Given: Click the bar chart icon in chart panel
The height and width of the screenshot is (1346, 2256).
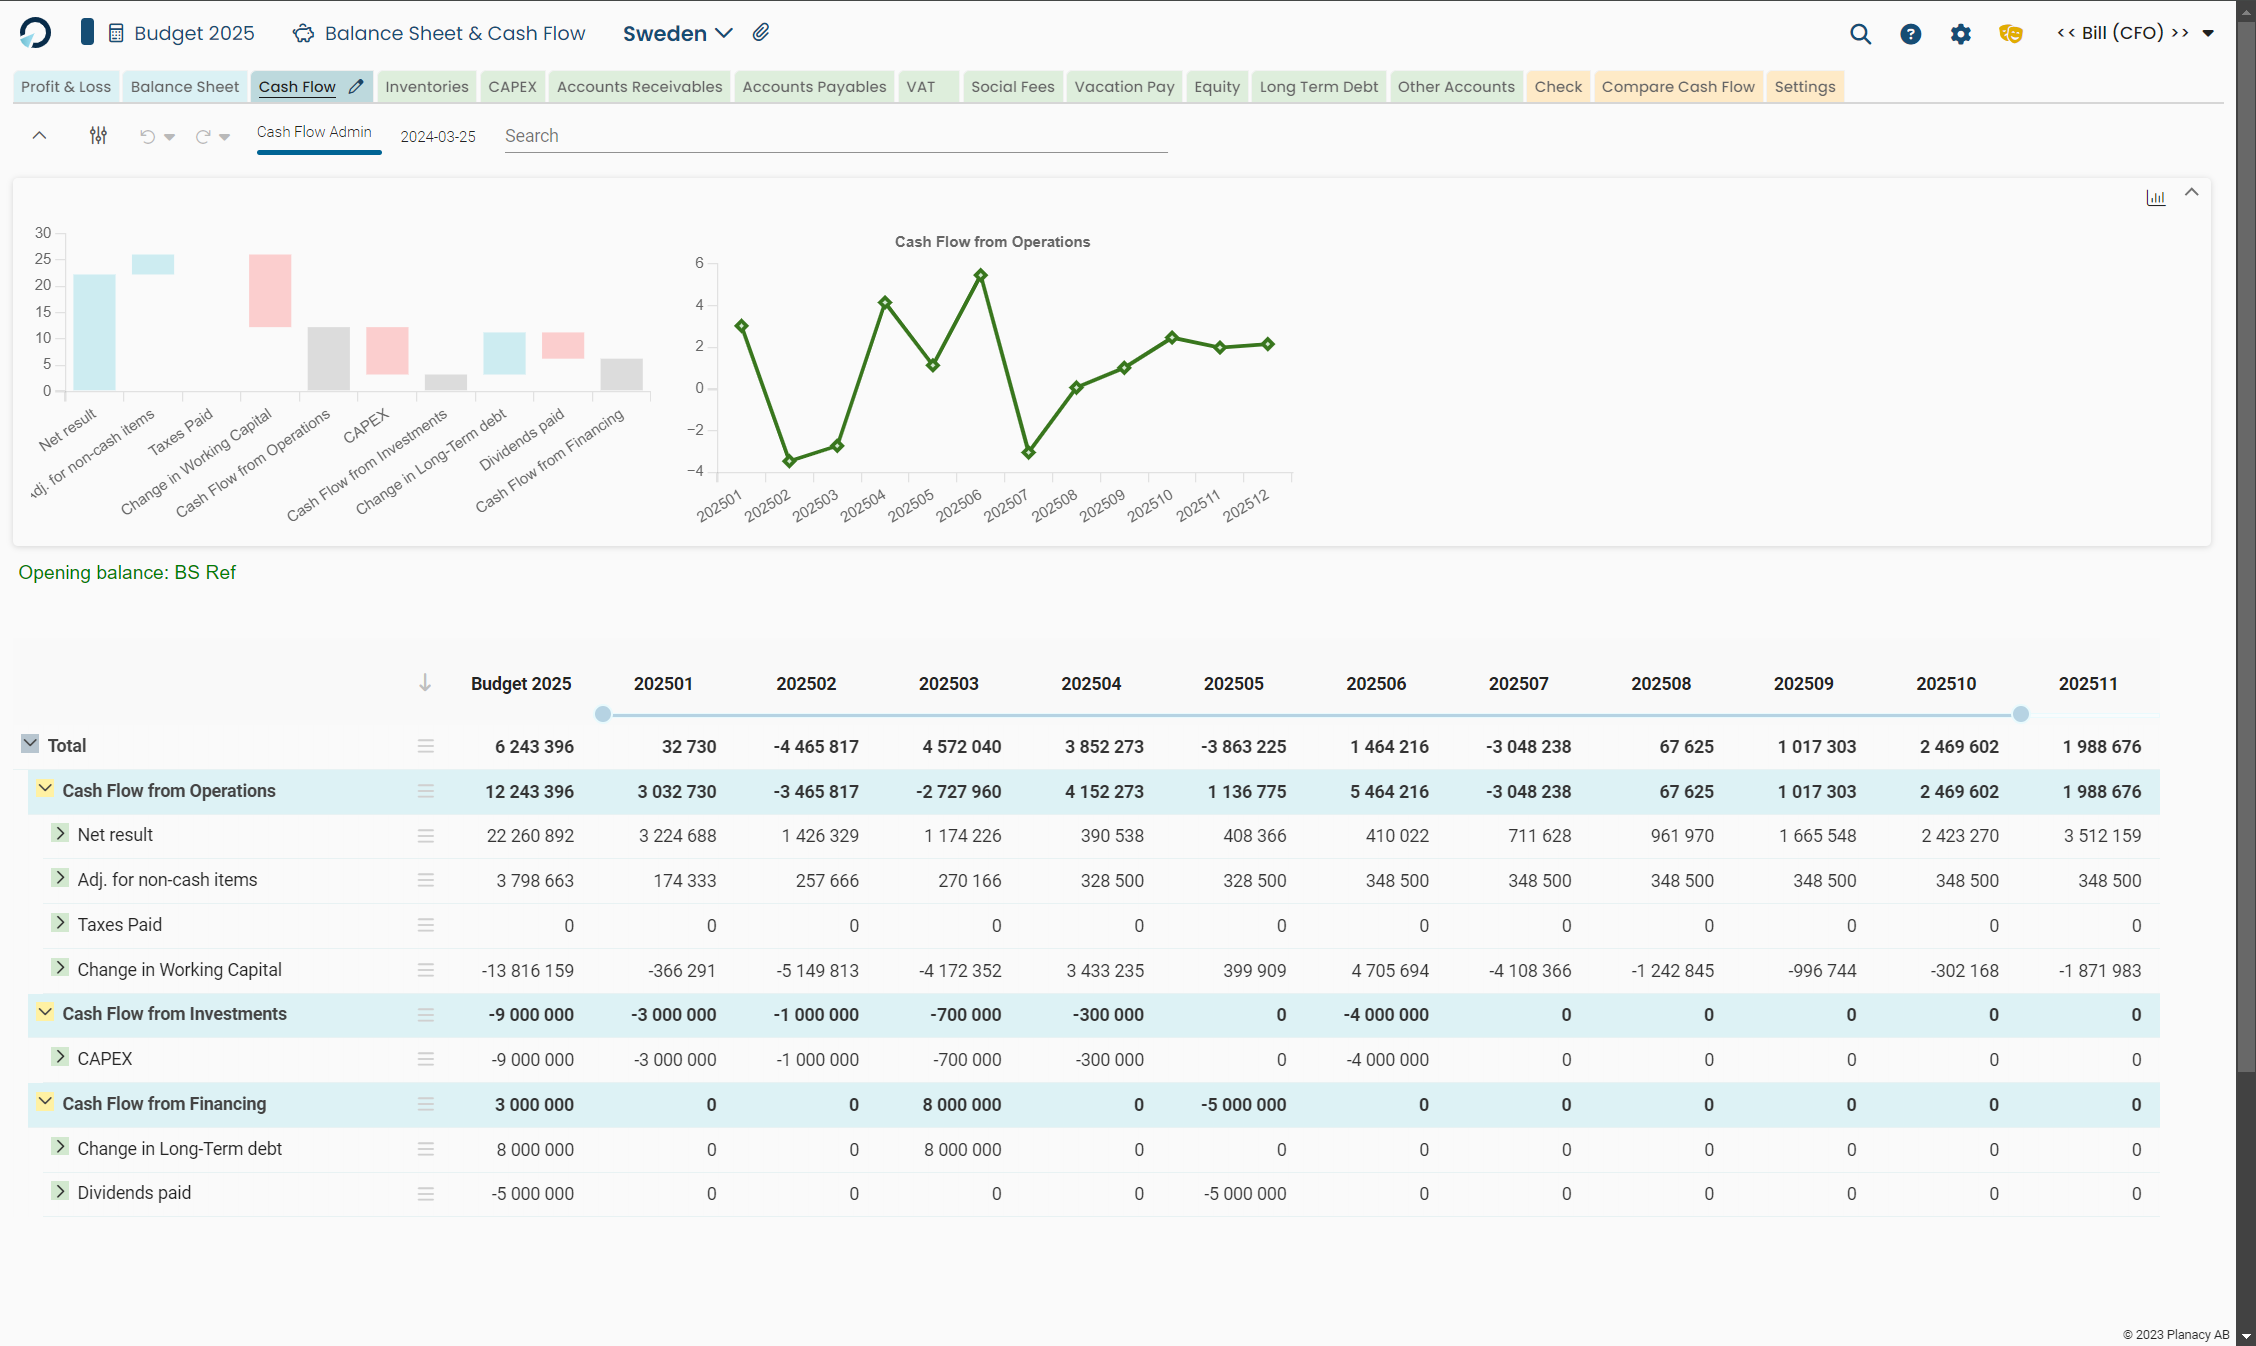Looking at the screenshot, I should [x=2155, y=198].
